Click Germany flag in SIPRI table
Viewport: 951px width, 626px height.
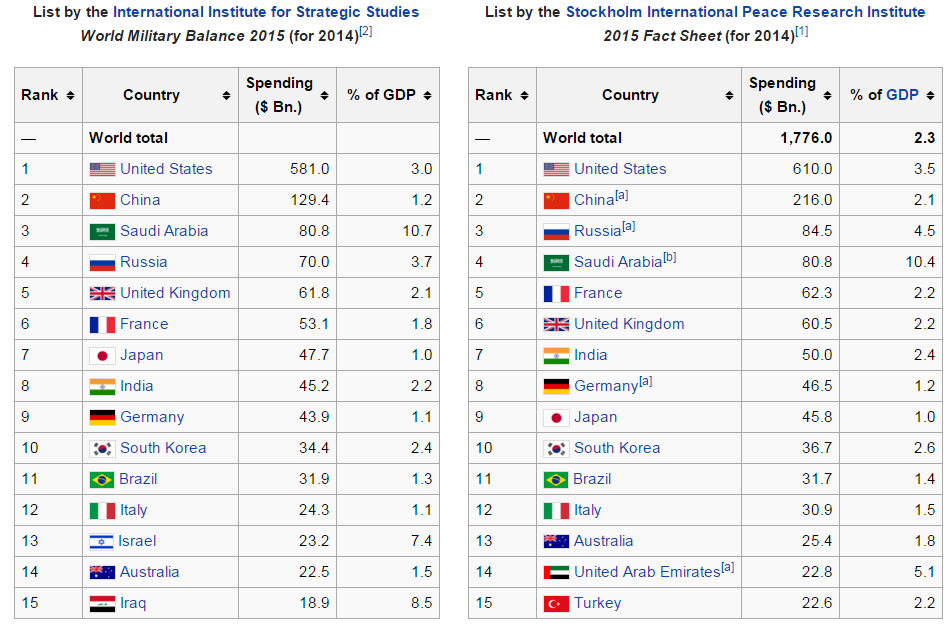pos(556,386)
